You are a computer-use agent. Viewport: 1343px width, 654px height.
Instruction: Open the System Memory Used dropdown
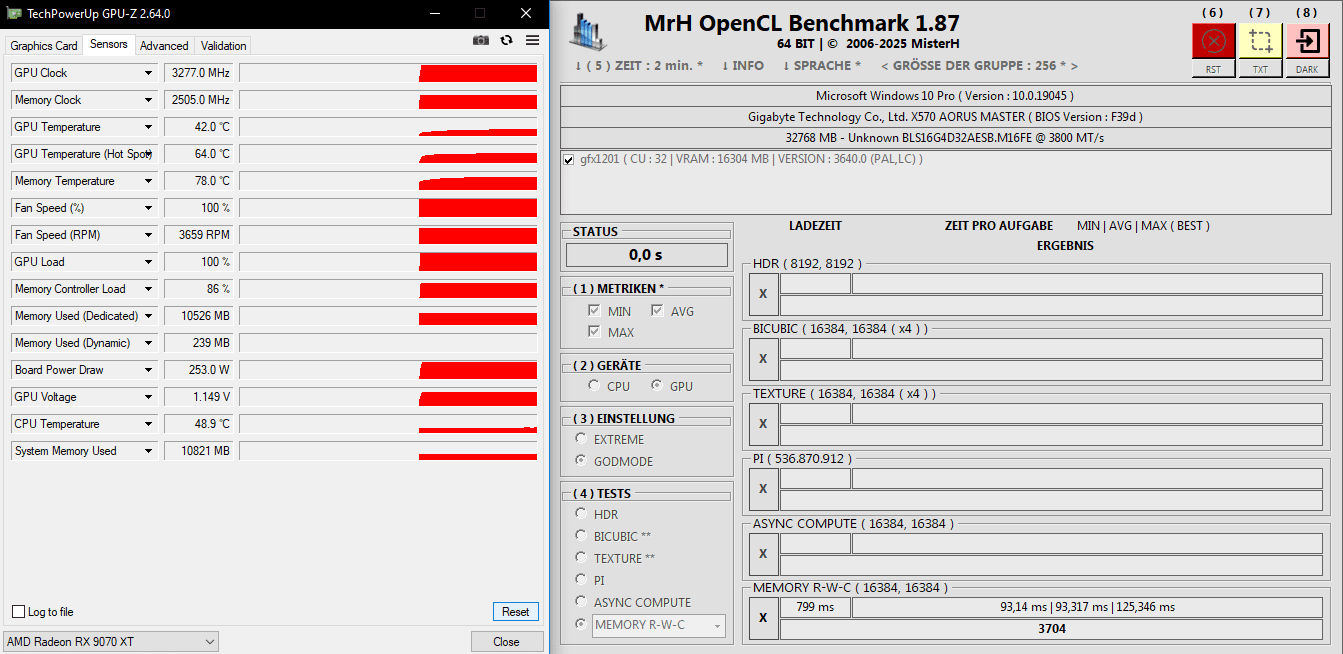pyautogui.click(x=149, y=451)
